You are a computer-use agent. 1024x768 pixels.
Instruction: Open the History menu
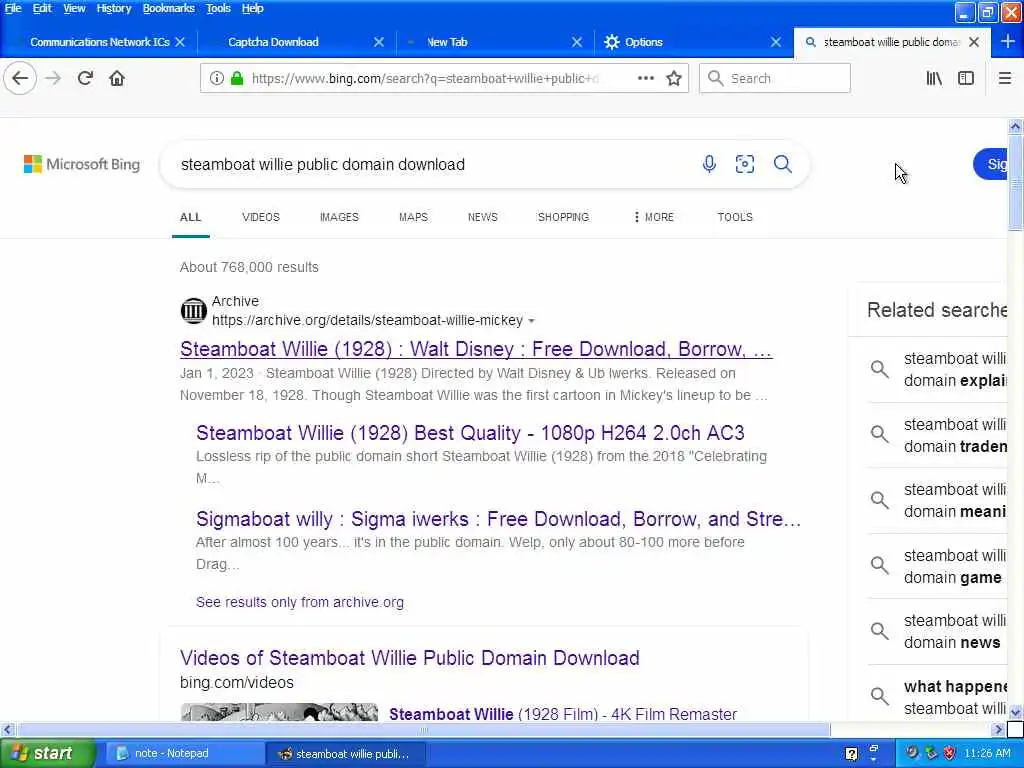(x=114, y=8)
